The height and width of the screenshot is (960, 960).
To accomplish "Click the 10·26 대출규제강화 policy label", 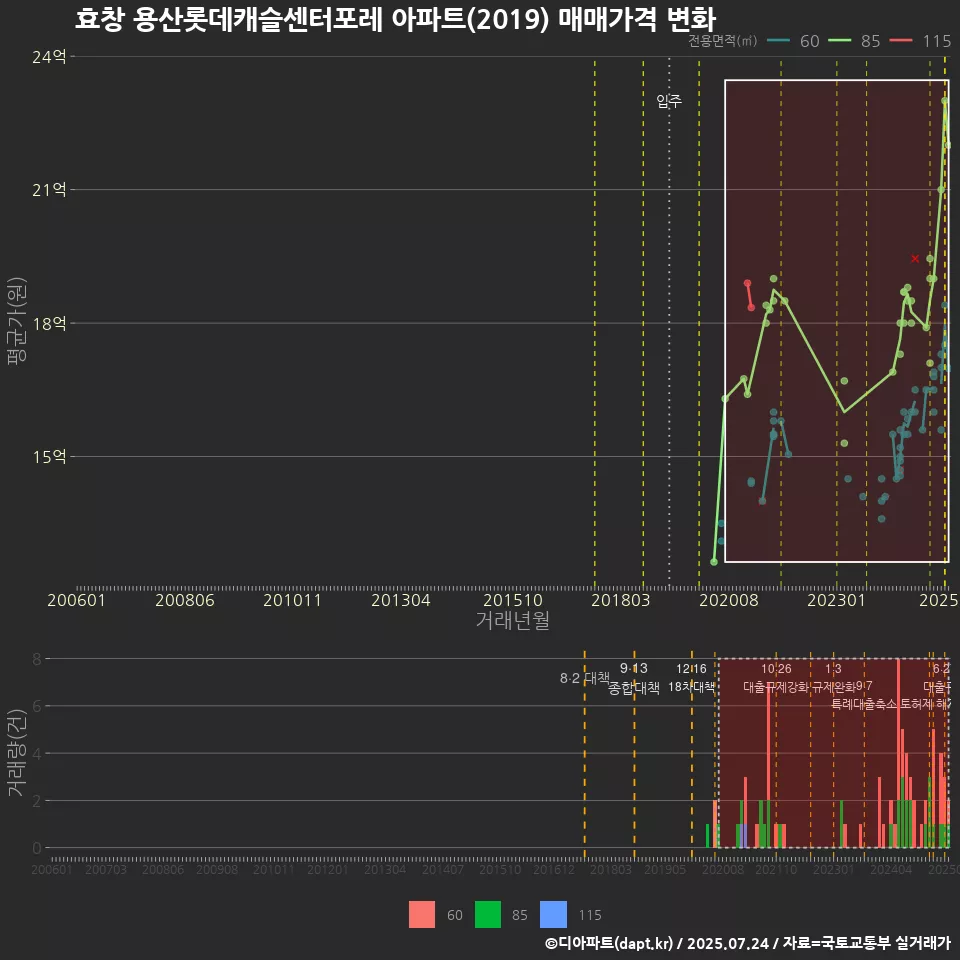I will [x=776, y=678].
